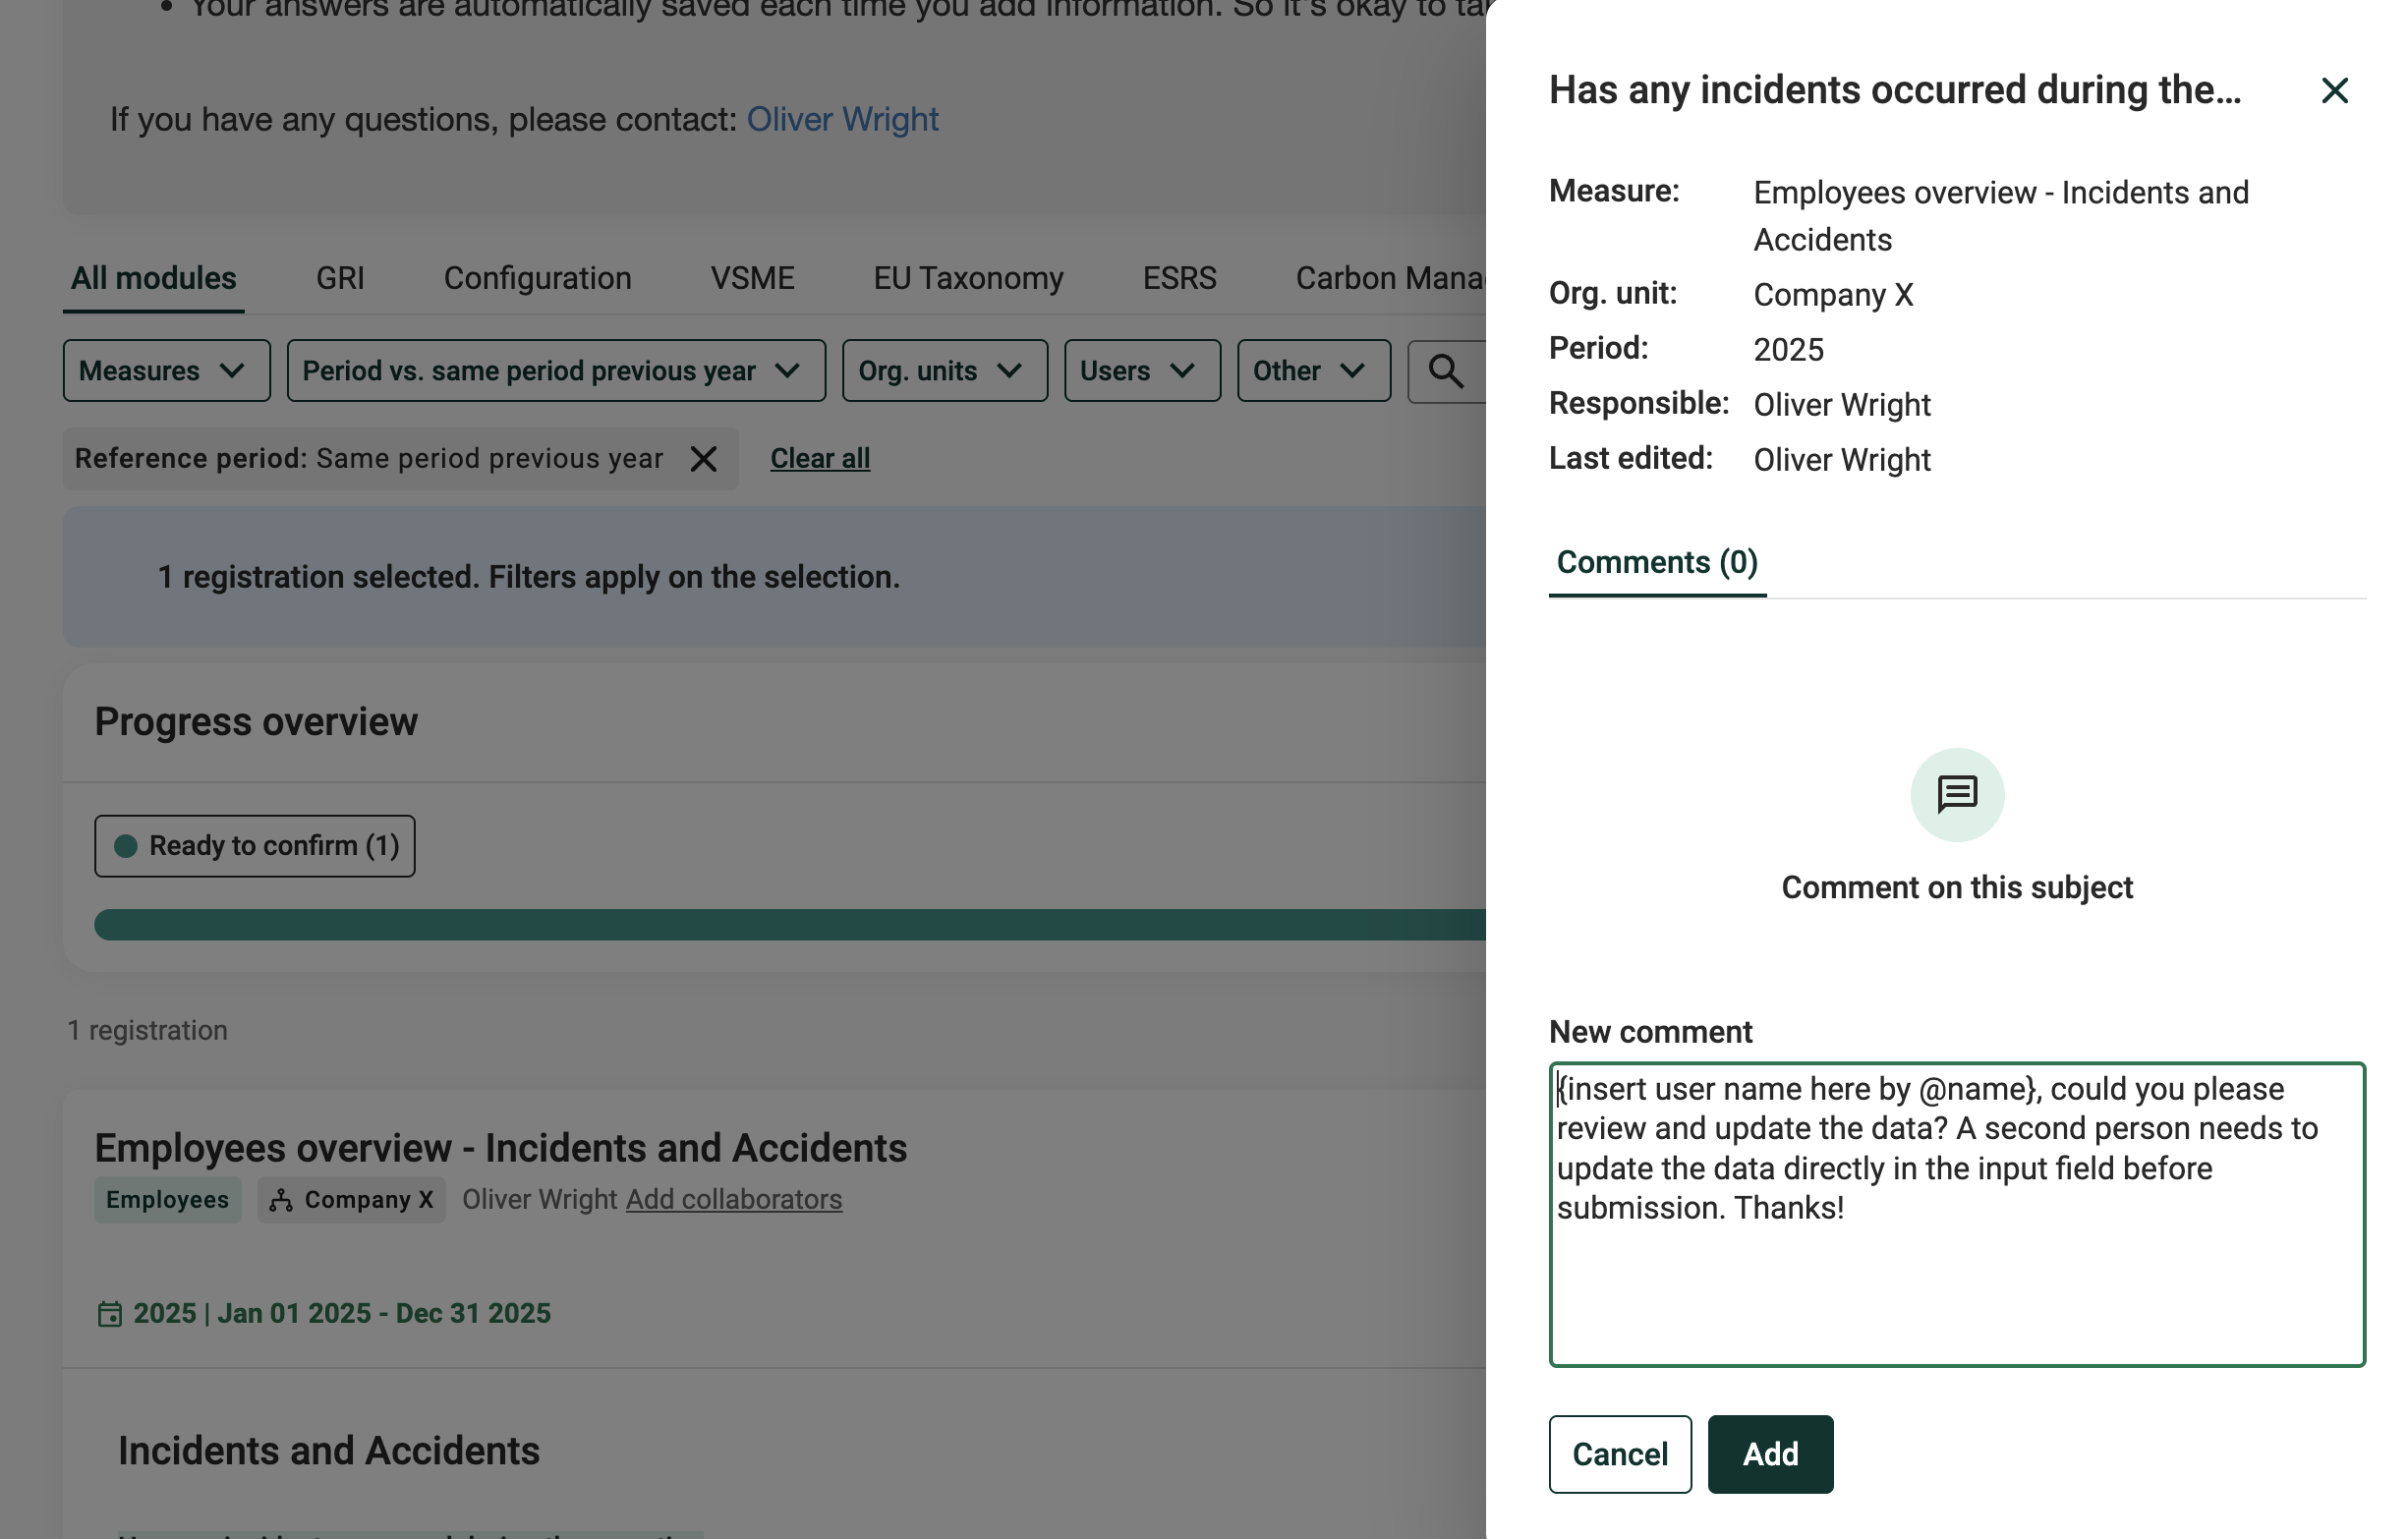The image size is (2408, 1539).
Task: Click the Add comment button
Action: (1769, 1454)
